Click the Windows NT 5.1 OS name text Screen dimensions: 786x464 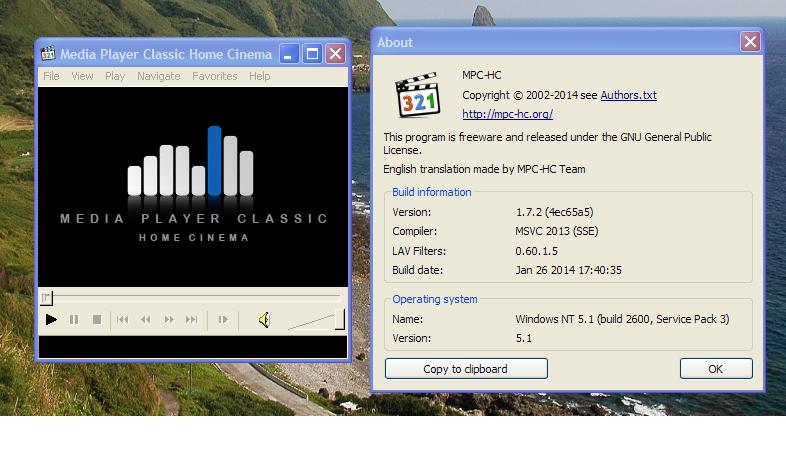[622, 319]
